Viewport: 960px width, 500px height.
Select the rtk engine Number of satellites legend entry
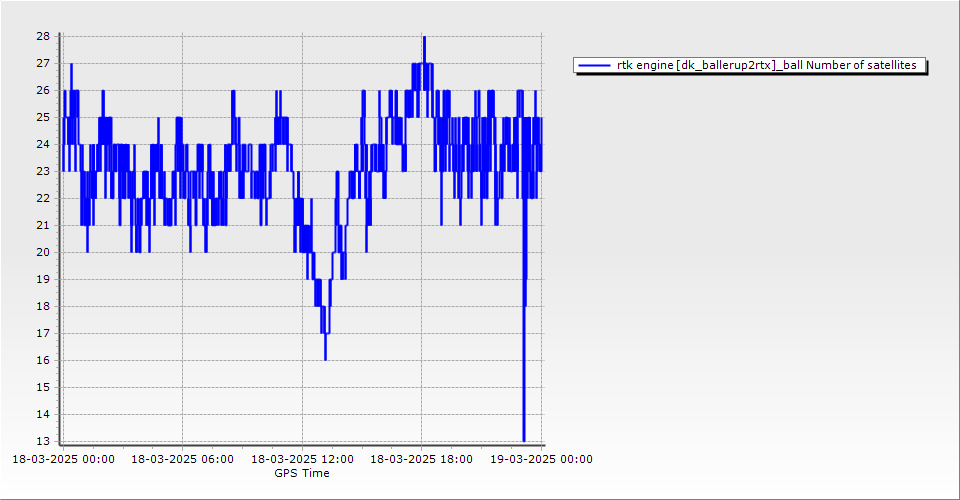coord(750,65)
